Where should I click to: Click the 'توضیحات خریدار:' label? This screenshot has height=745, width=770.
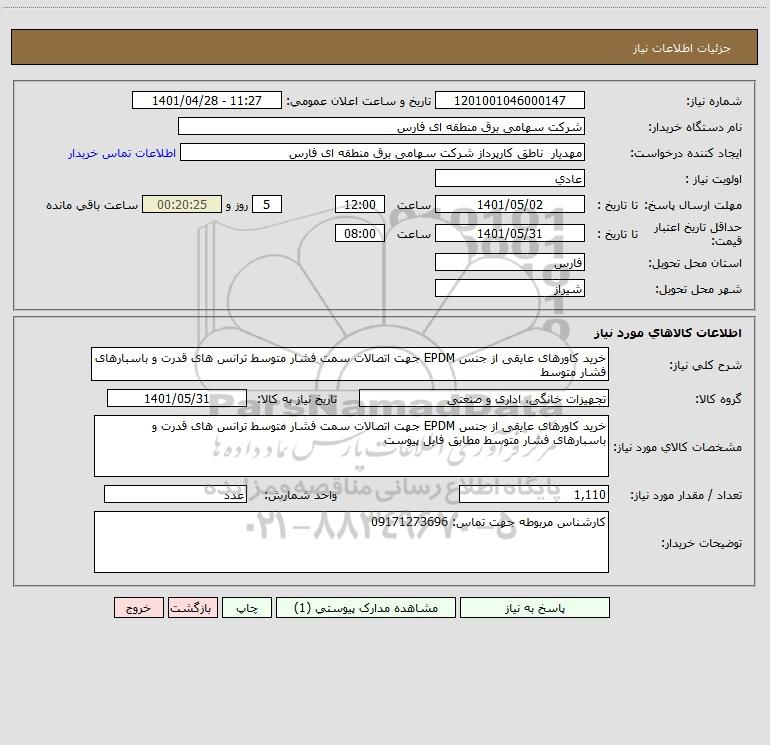point(701,543)
